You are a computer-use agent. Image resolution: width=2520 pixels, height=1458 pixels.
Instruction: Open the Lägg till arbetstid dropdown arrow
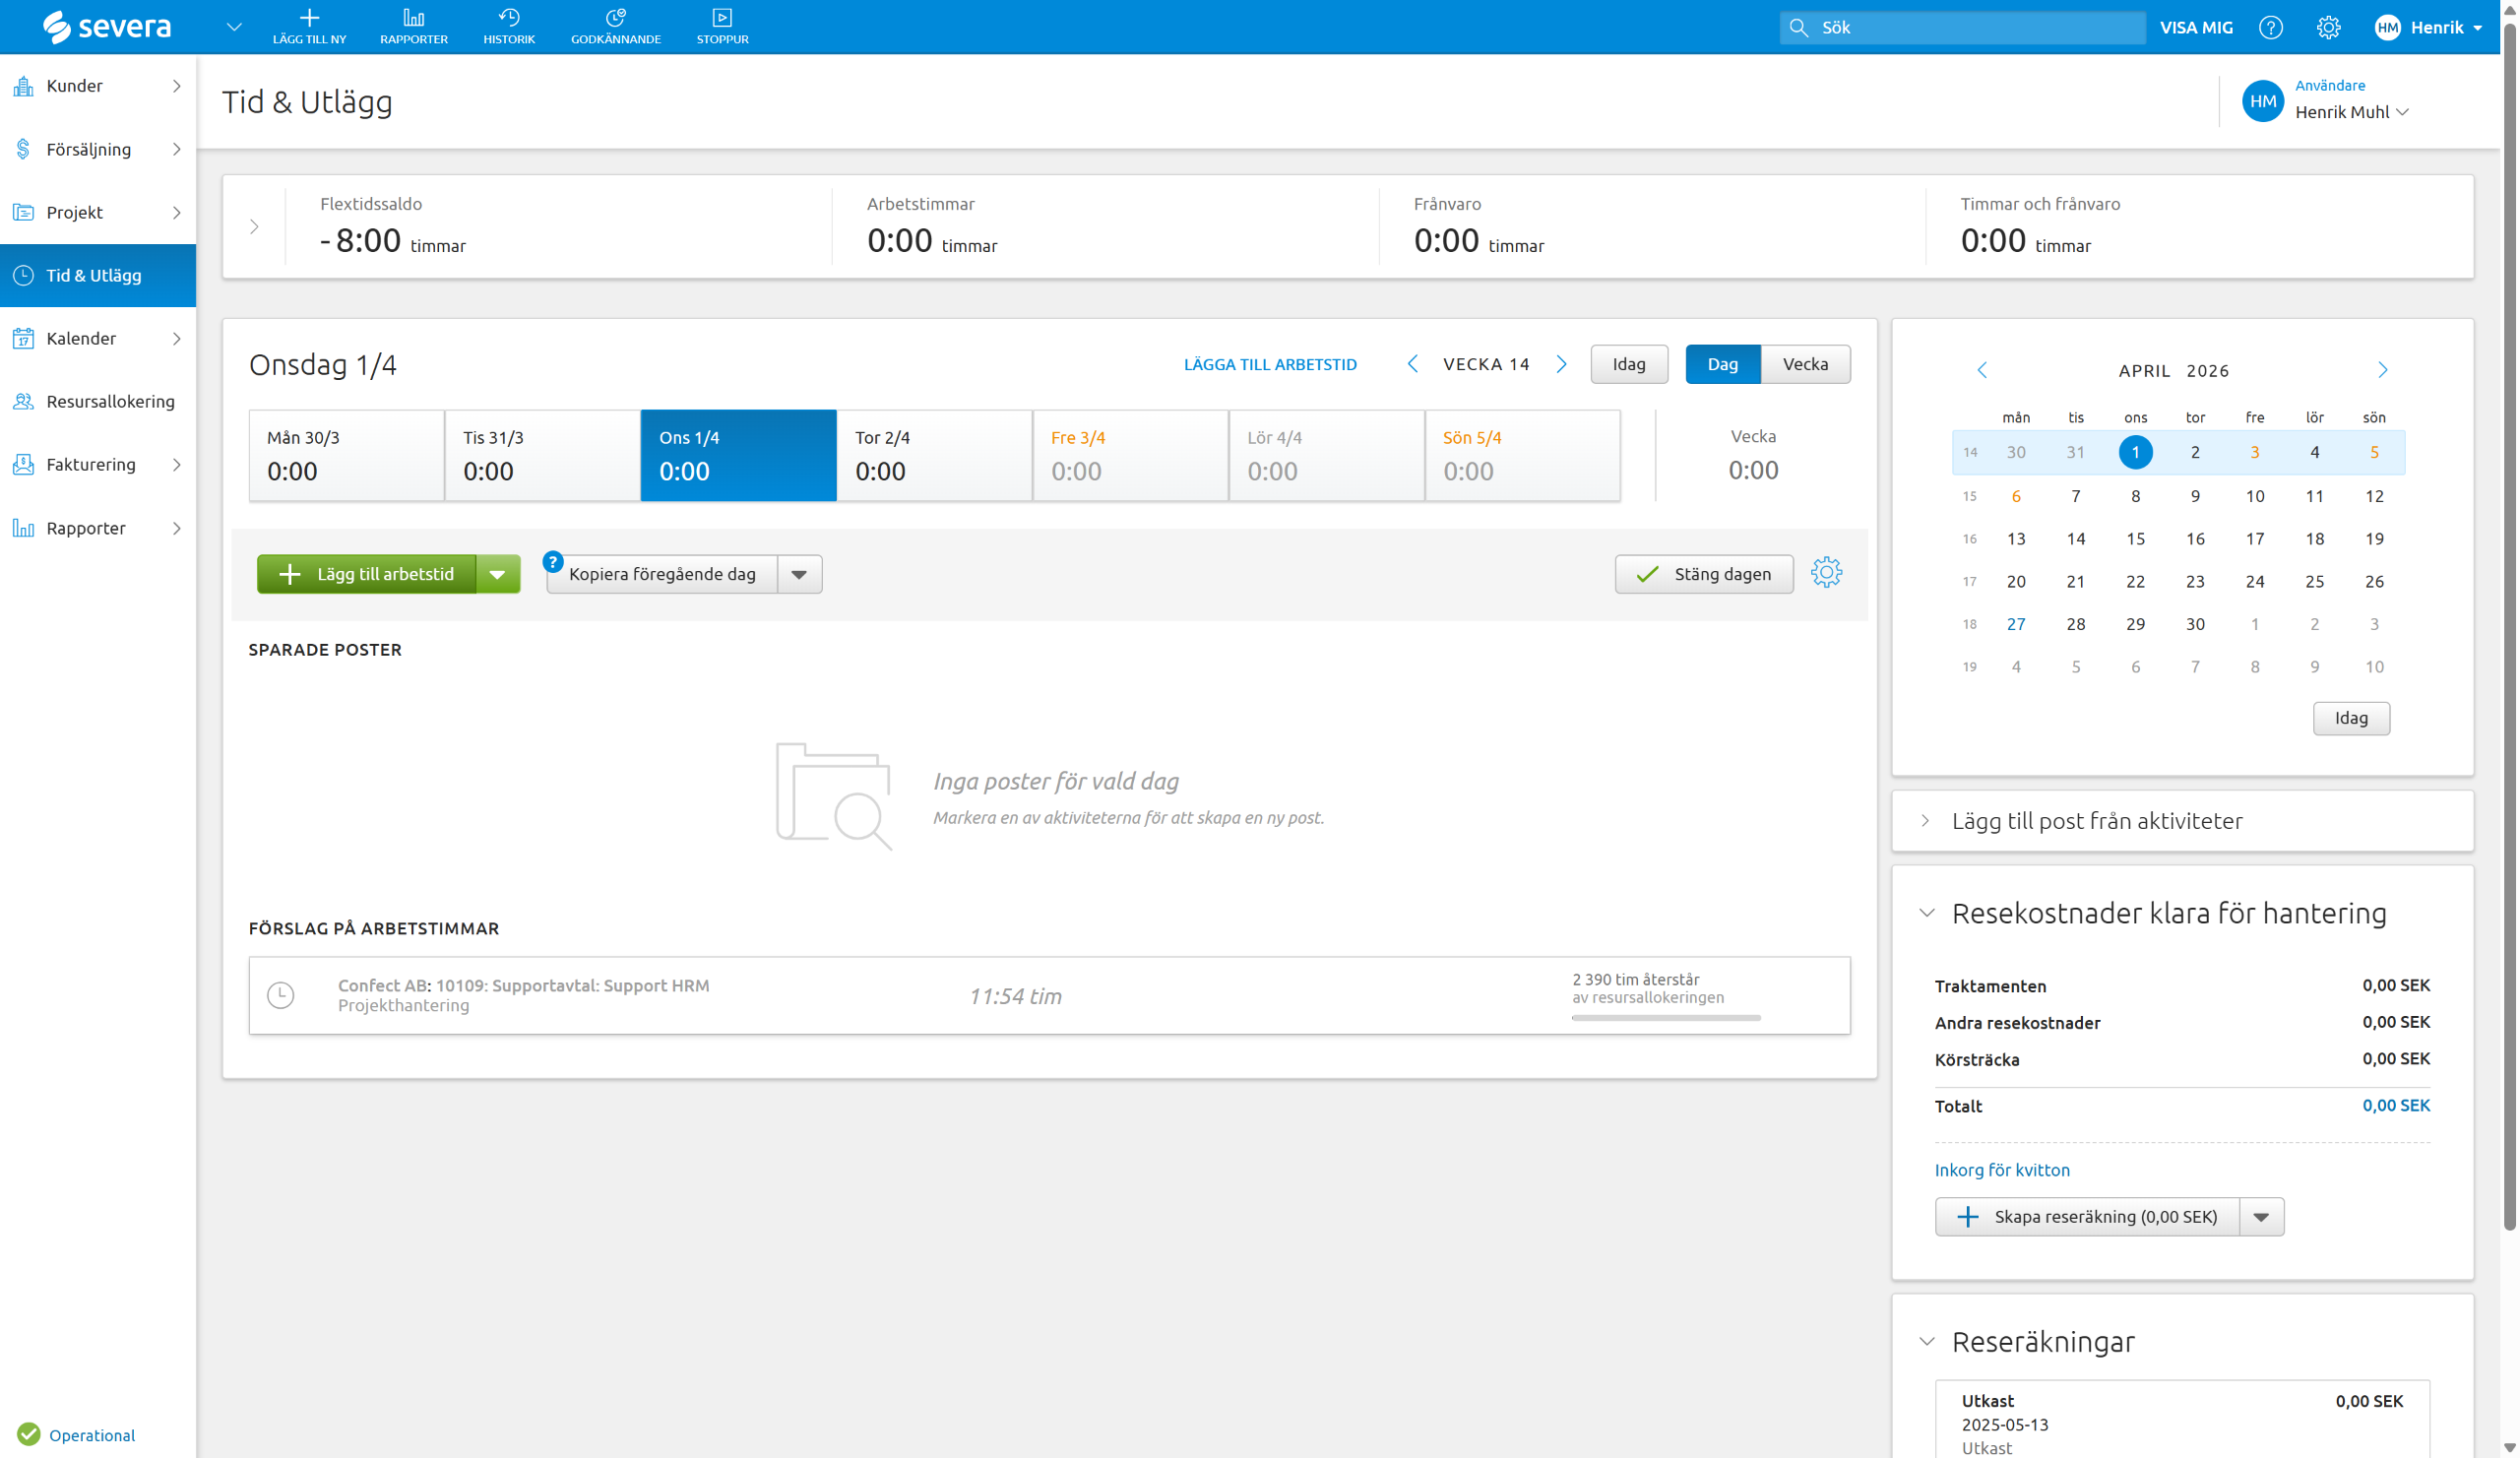point(497,574)
